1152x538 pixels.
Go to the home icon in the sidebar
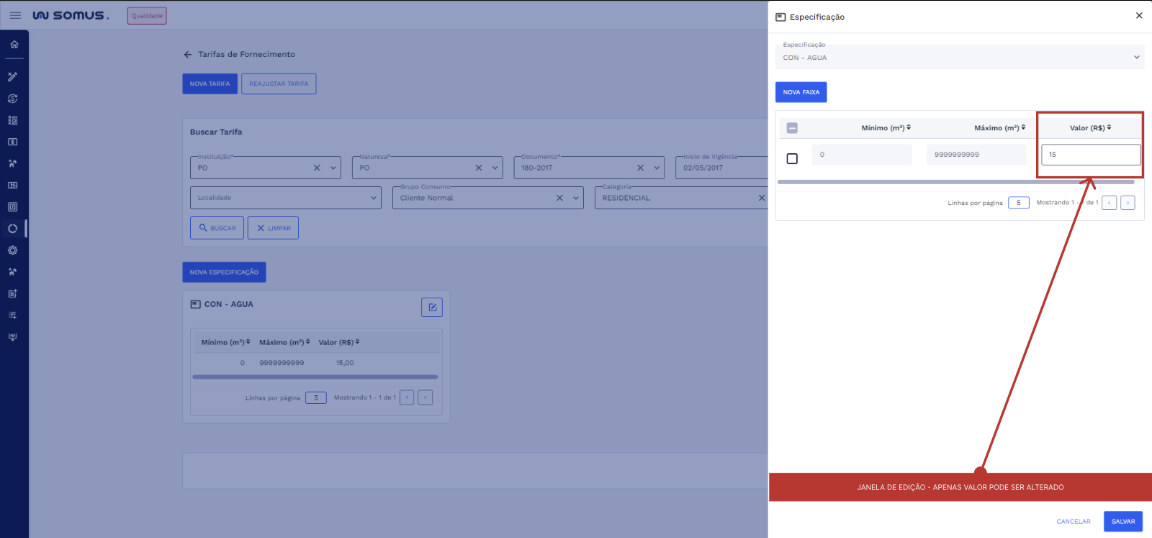tap(13, 45)
